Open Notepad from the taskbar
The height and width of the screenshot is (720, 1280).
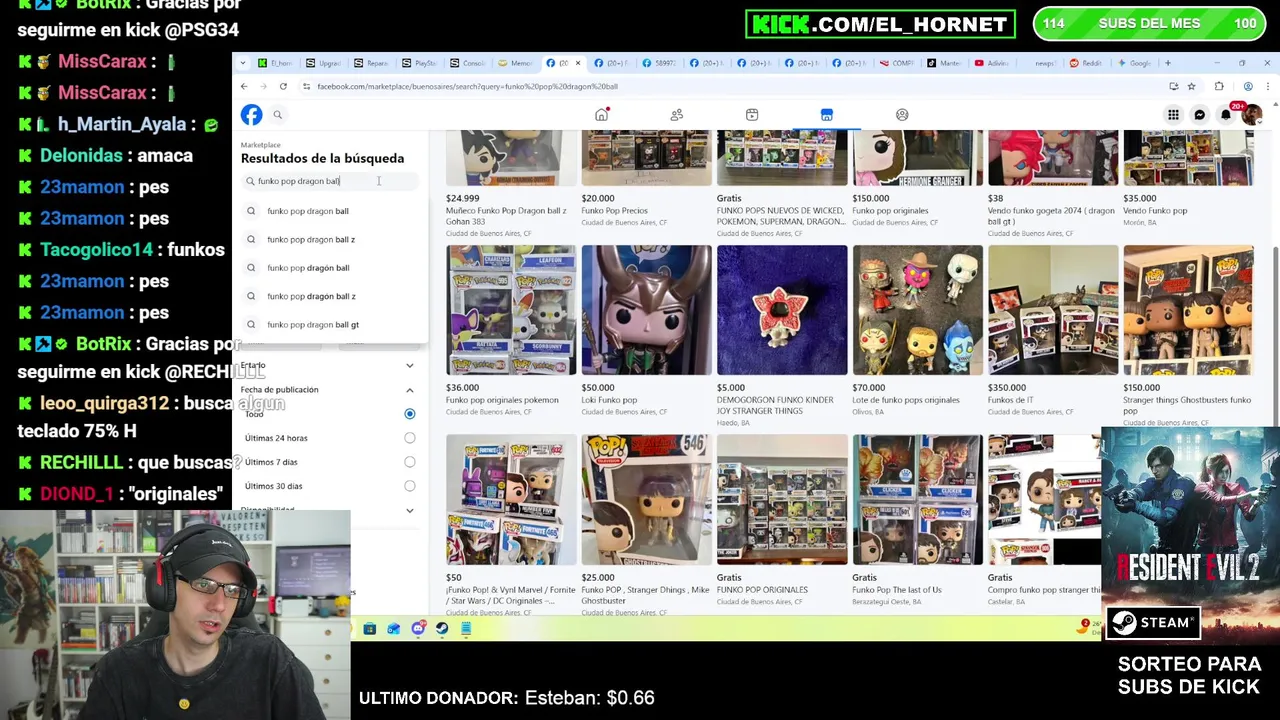(x=466, y=629)
